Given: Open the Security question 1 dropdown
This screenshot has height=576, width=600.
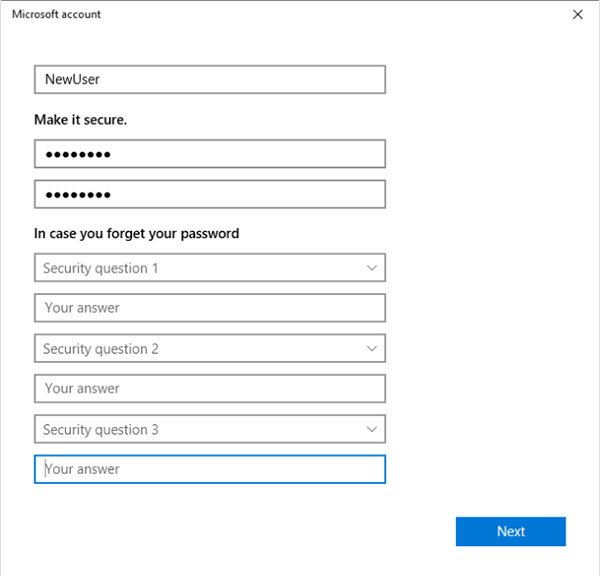Looking at the screenshot, I should (210, 268).
